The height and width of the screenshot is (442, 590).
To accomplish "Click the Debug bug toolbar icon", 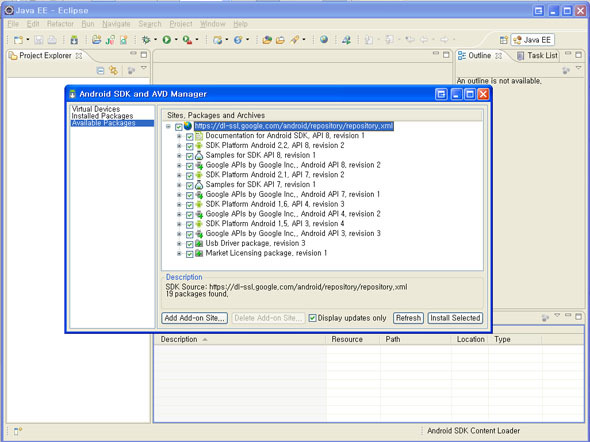I will pos(146,40).
